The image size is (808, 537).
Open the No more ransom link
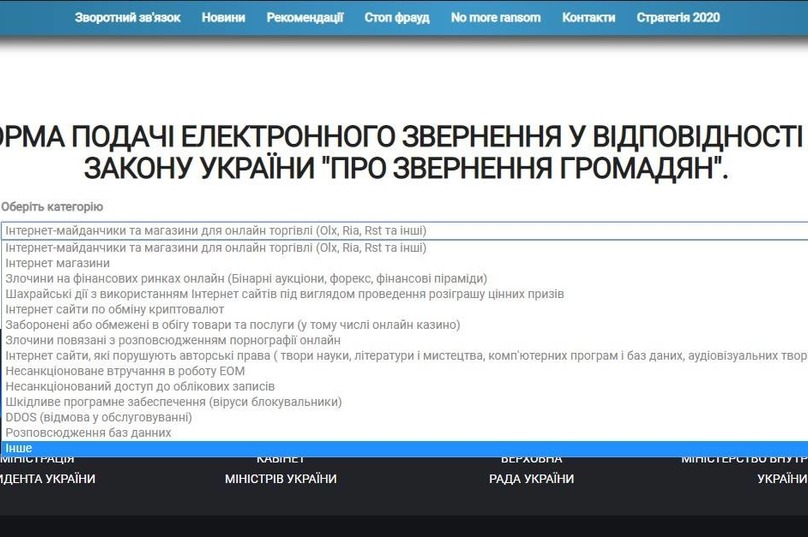click(496, 18)
